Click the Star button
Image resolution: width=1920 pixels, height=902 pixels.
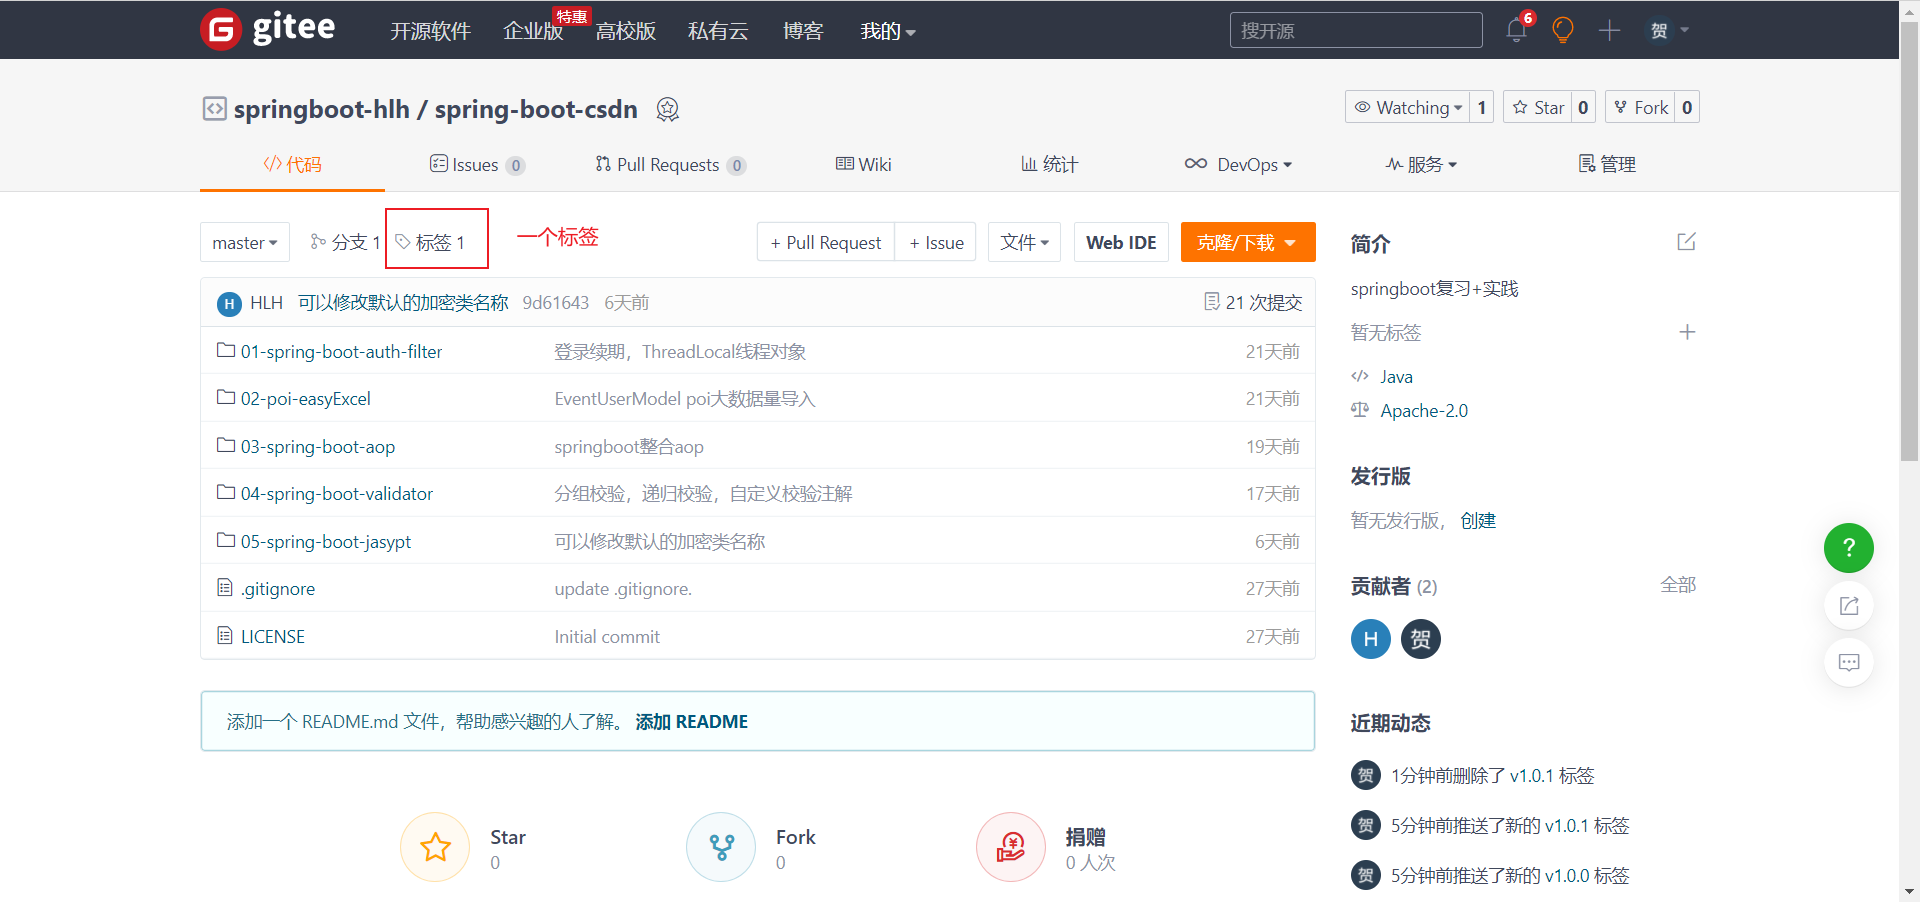click(x=1538, y=107)
